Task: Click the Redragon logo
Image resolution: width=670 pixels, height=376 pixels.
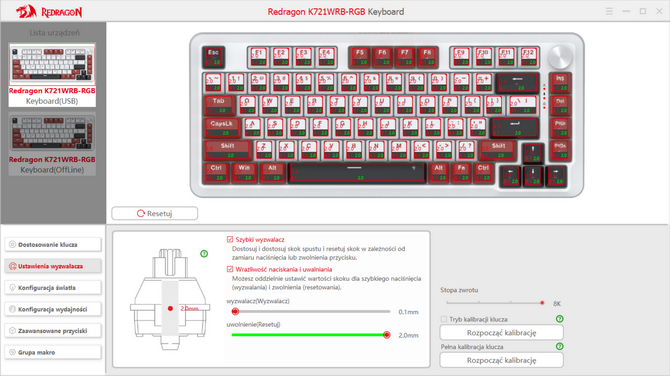Action: tap(50, 12)
